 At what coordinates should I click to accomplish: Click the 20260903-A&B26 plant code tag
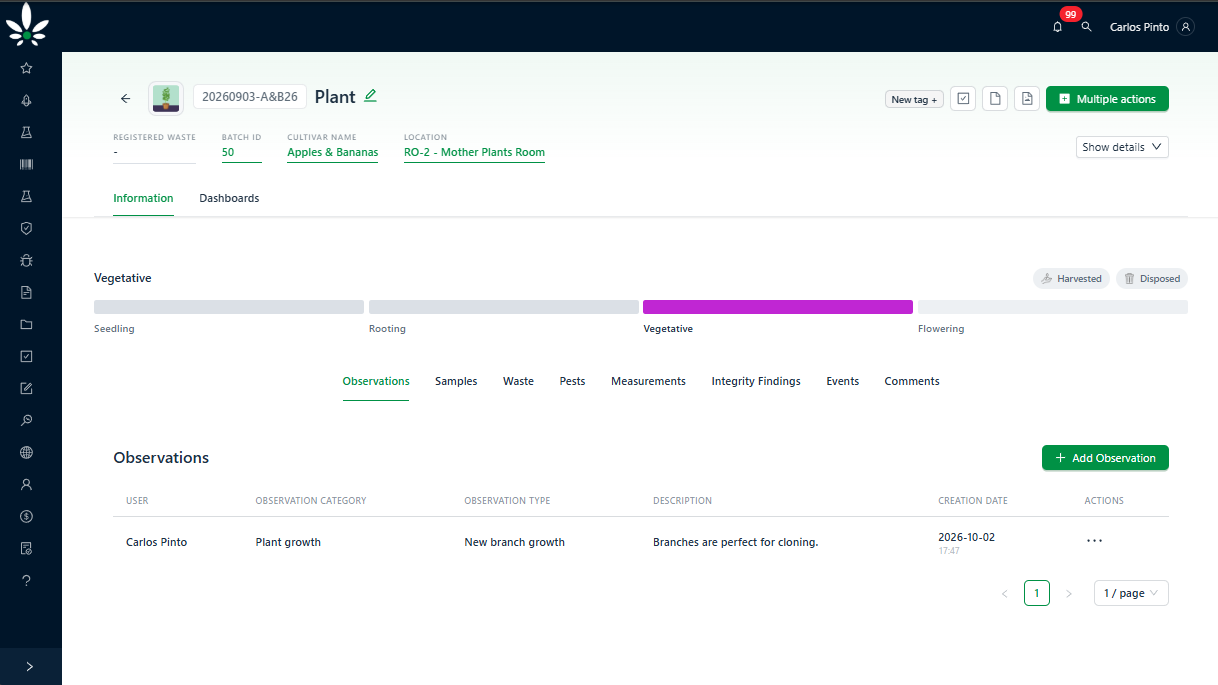click(250, 97)
